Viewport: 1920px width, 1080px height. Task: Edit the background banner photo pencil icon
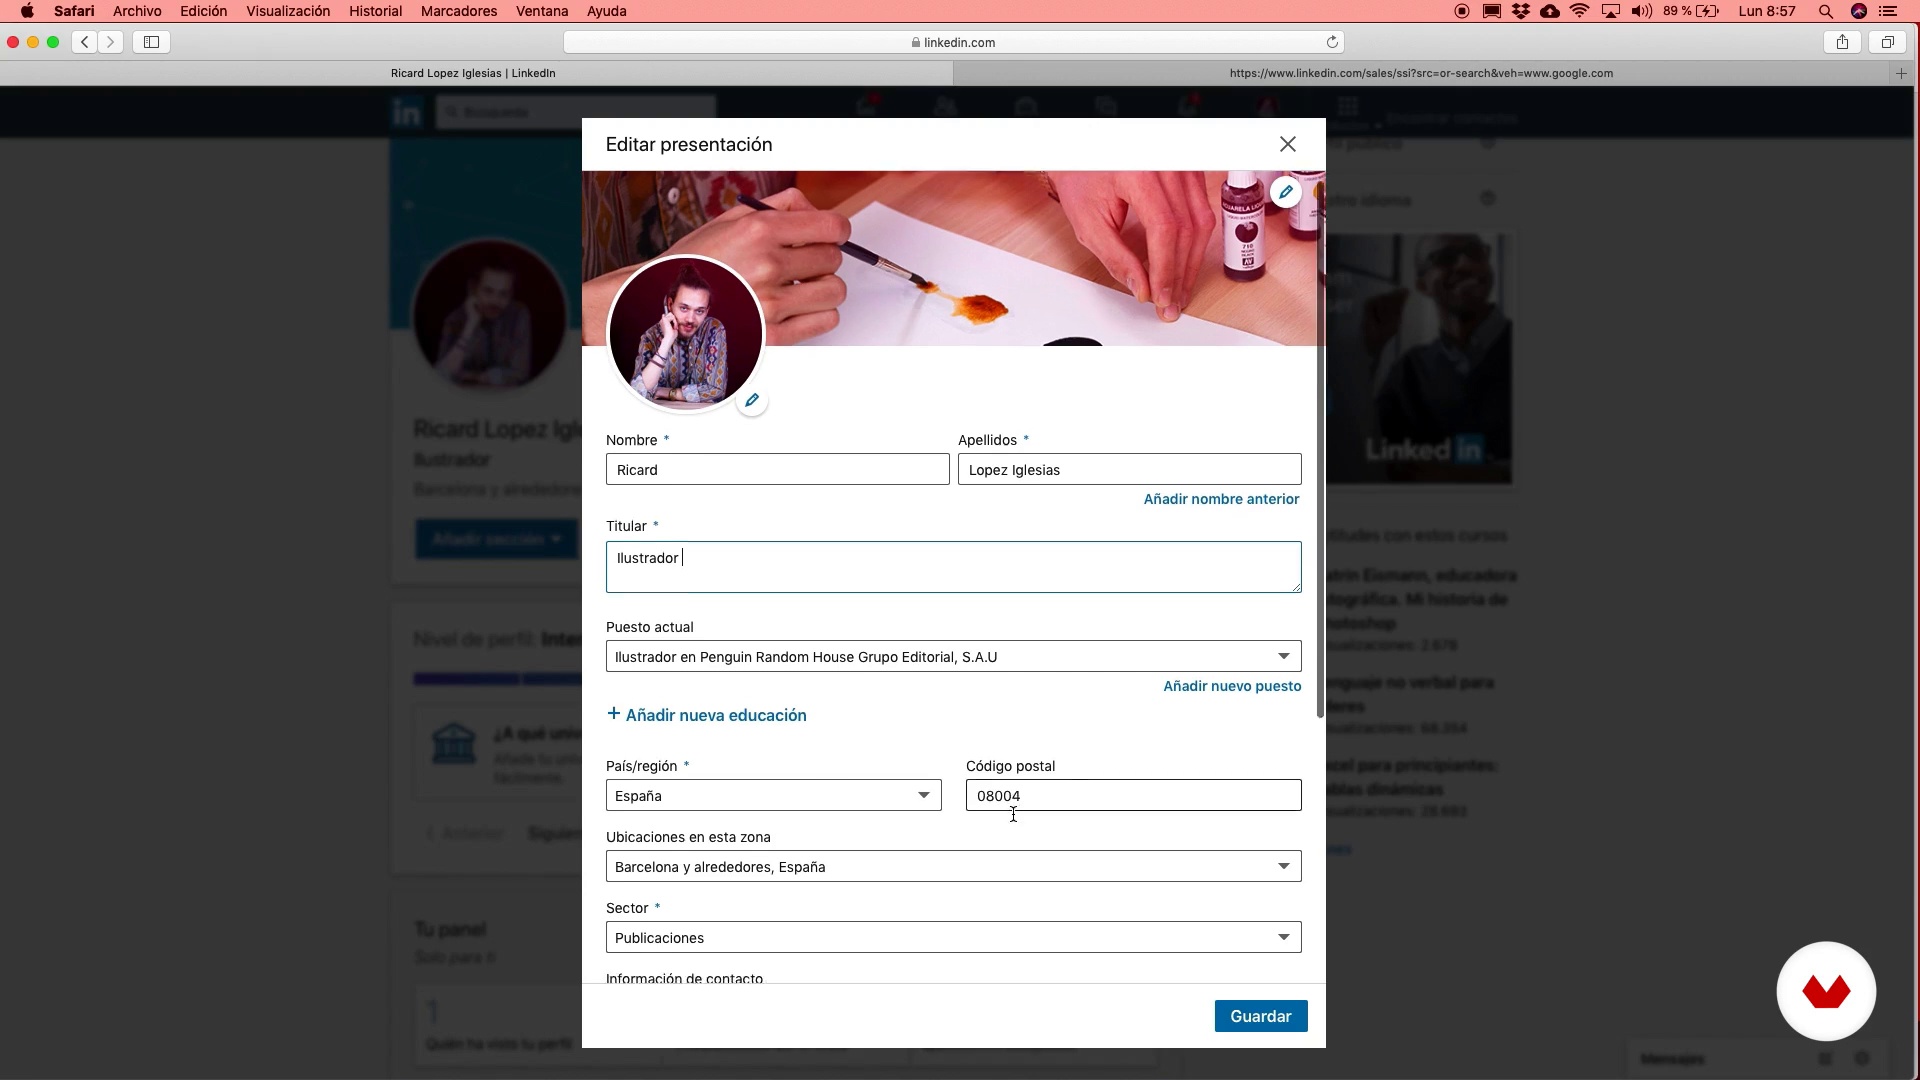(1286, 192)
